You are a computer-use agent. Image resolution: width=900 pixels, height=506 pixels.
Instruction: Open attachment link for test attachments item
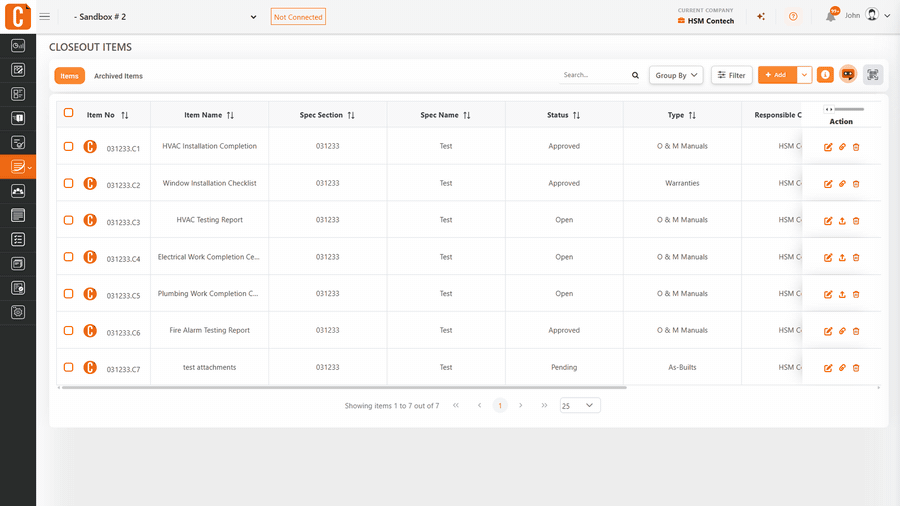pyautogui.click(x=842, y=368)
